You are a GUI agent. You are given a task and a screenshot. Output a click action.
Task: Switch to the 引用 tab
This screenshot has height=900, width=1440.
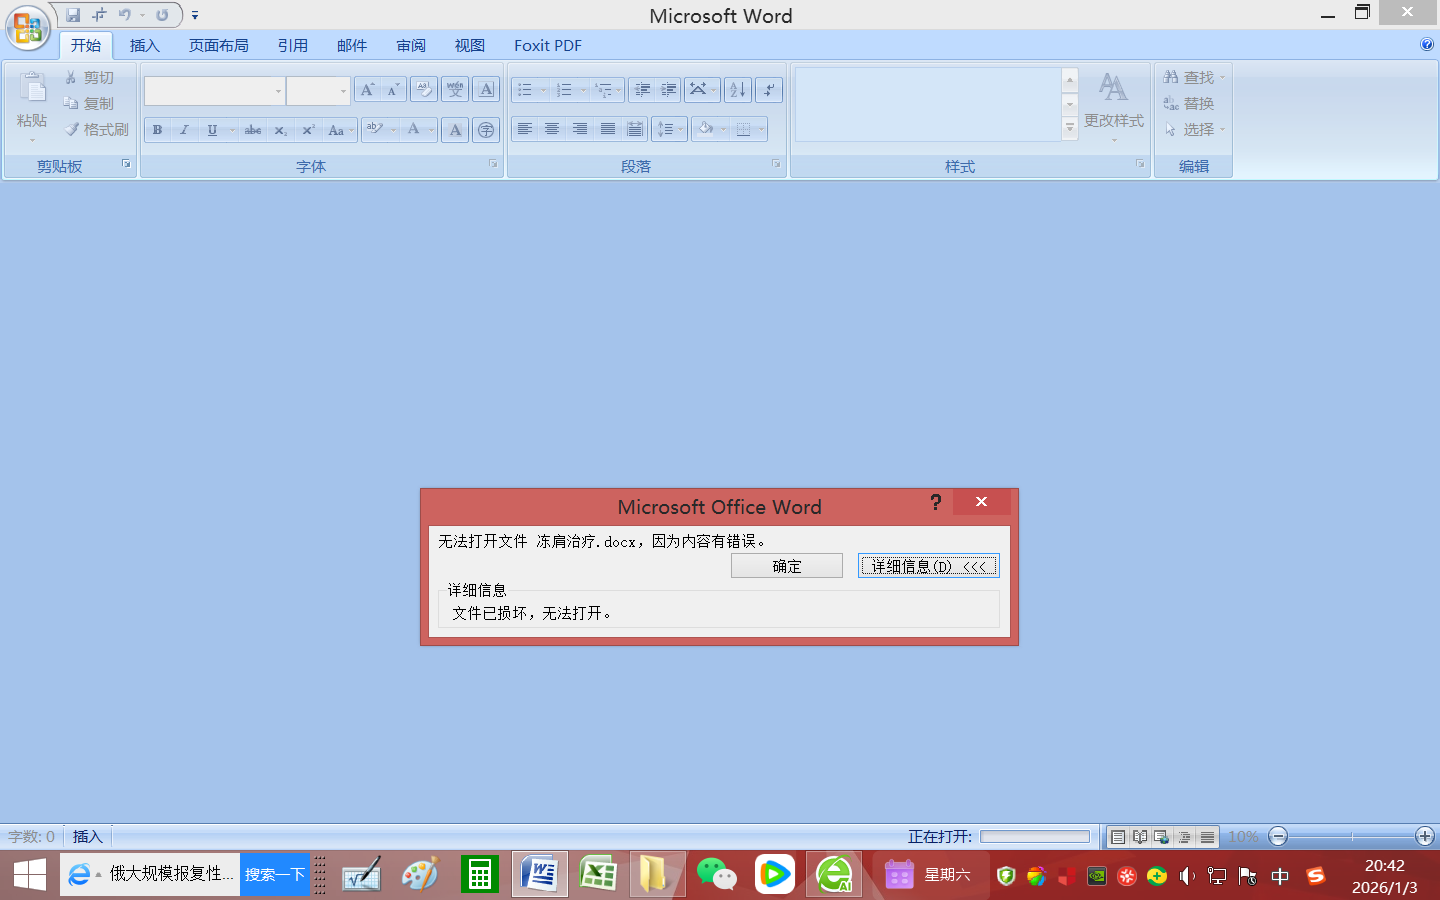click(293, 45)
